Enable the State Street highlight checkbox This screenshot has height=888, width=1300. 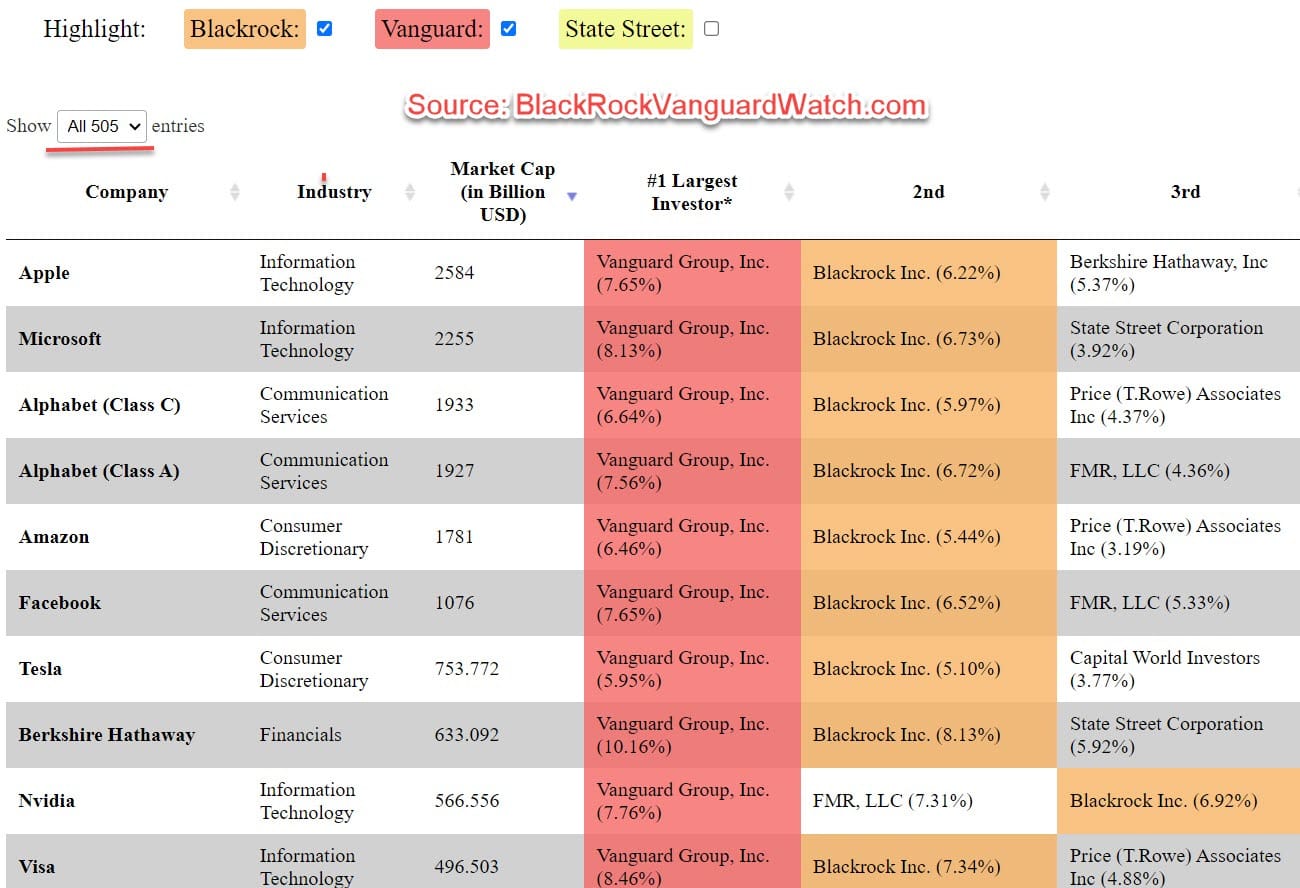pos(711,29)
